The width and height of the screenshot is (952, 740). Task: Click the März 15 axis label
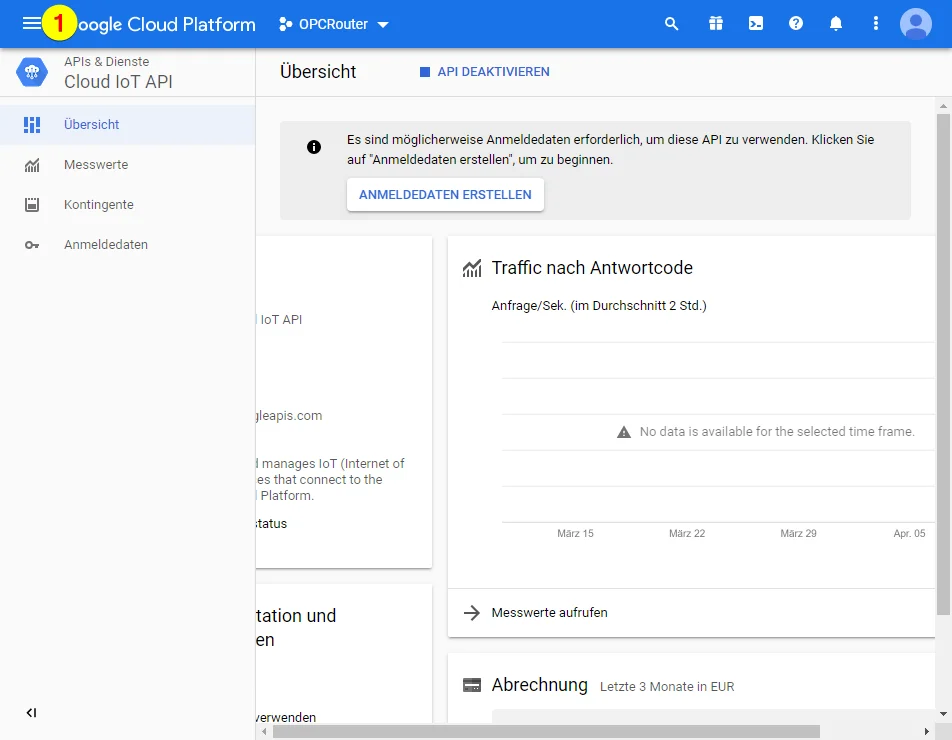tap(575, 534)
